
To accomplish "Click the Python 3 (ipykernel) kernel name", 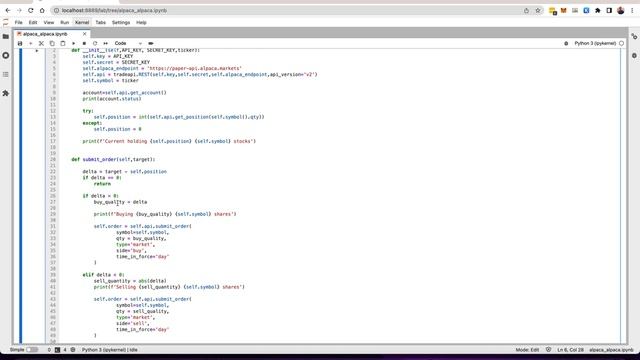I will tap(595, 43).
